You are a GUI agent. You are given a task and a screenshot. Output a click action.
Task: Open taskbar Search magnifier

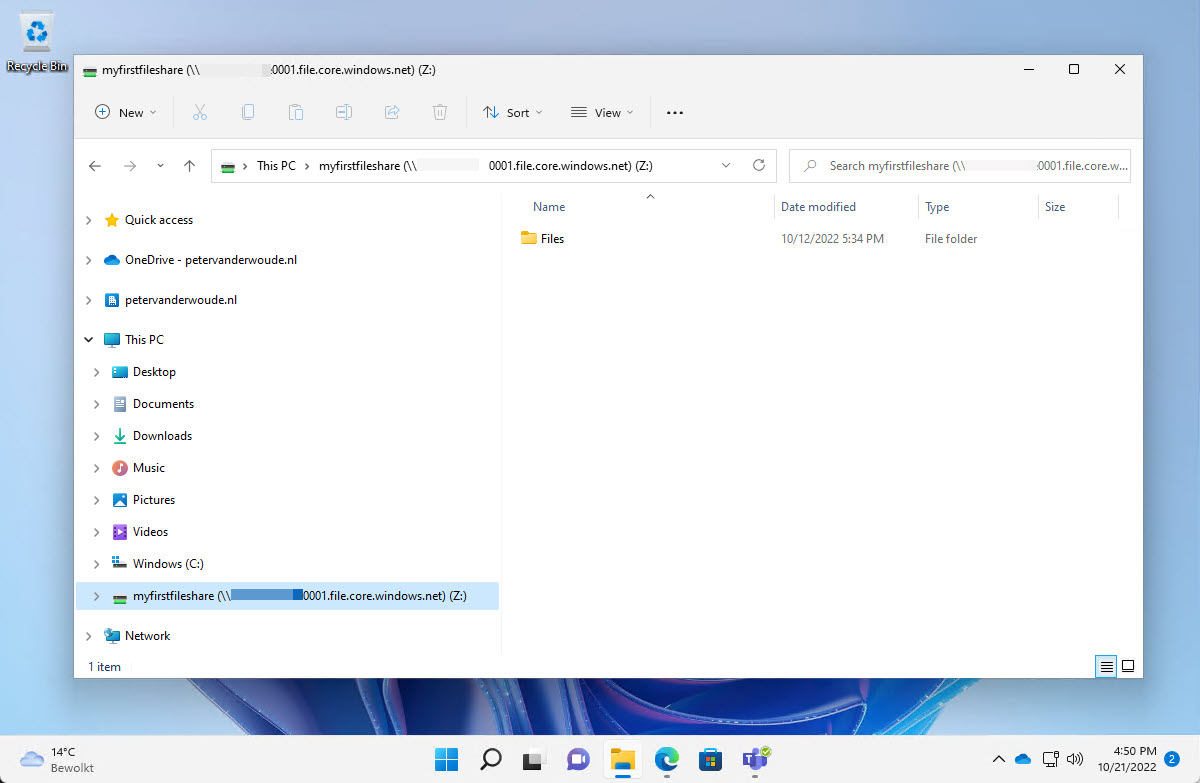click(x=491, y=759)
